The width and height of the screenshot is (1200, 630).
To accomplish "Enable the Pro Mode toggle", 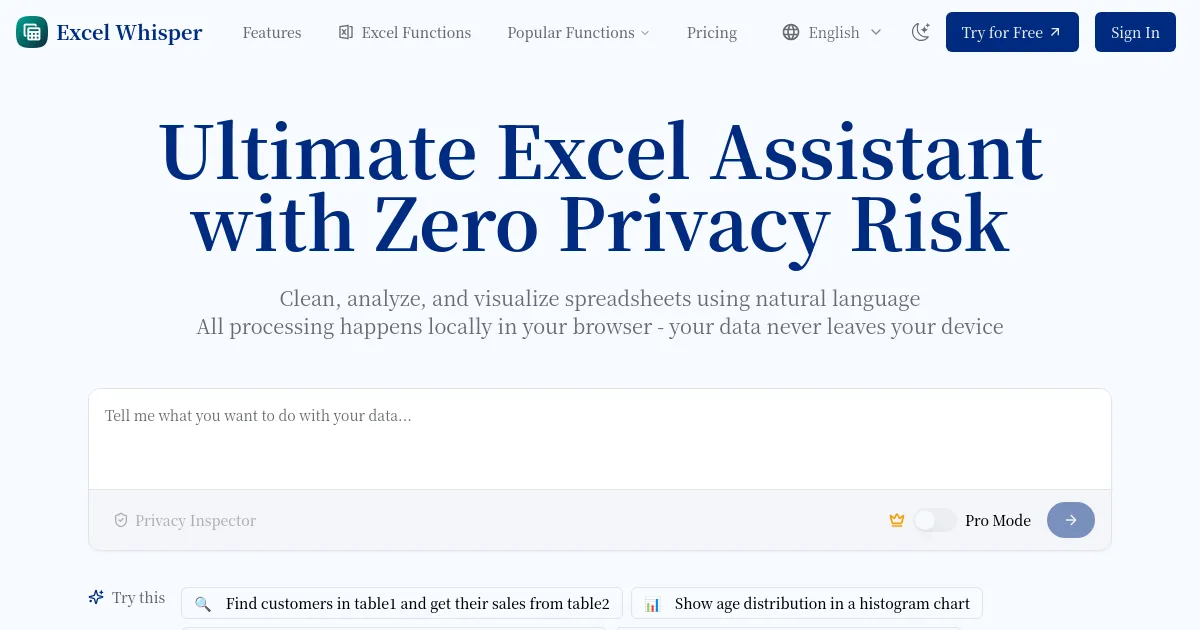I will click(x=935, y=519).
